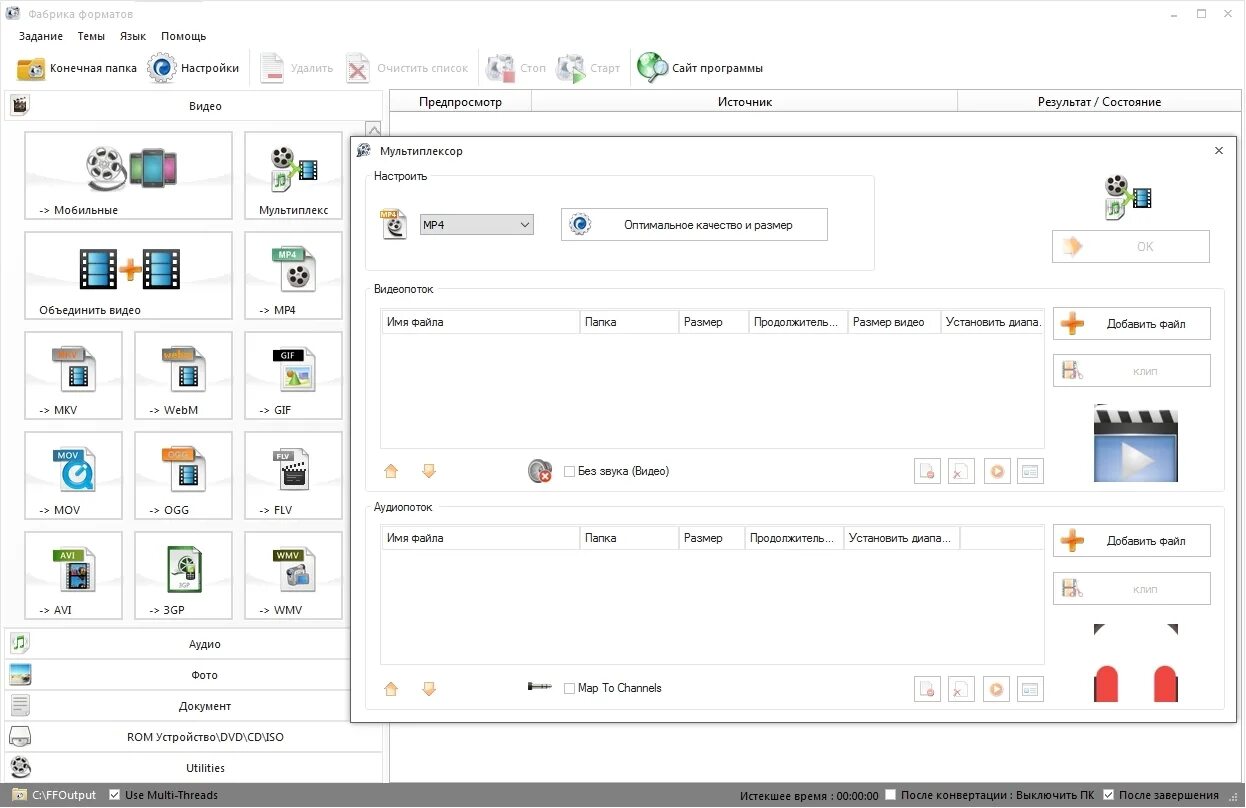Screen dimensions: 1246x808
Task: Open the Помощь menu
Action: click(184, 36)
